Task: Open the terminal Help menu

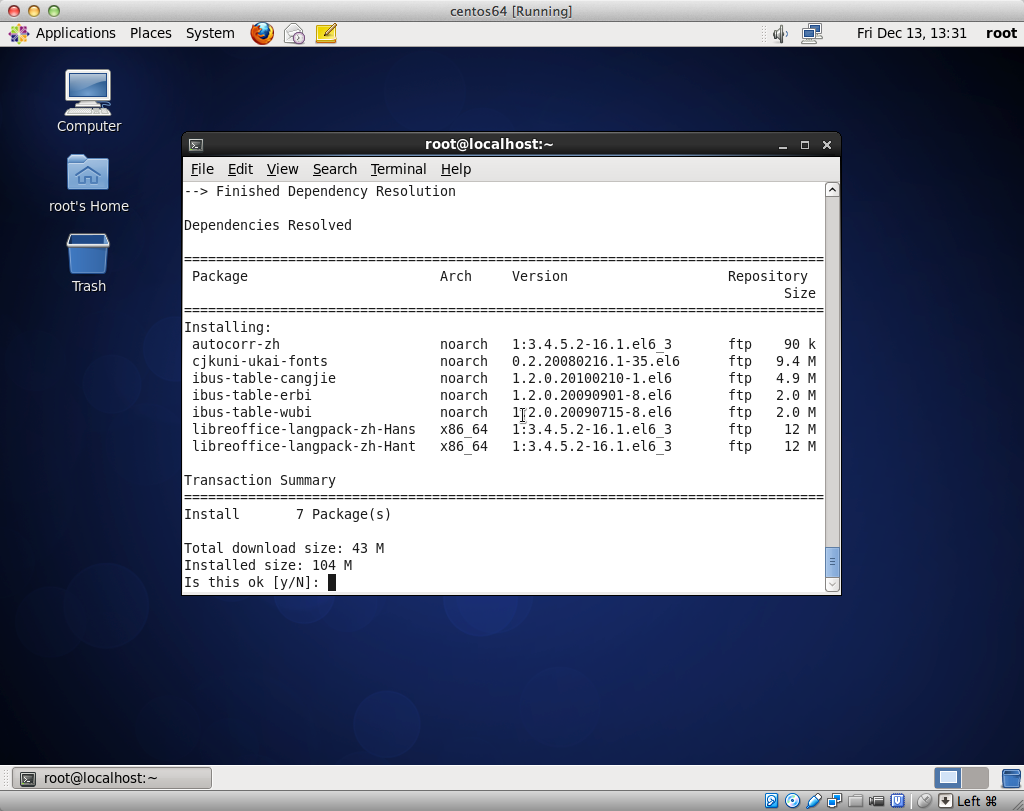Action: coord(455,169)
